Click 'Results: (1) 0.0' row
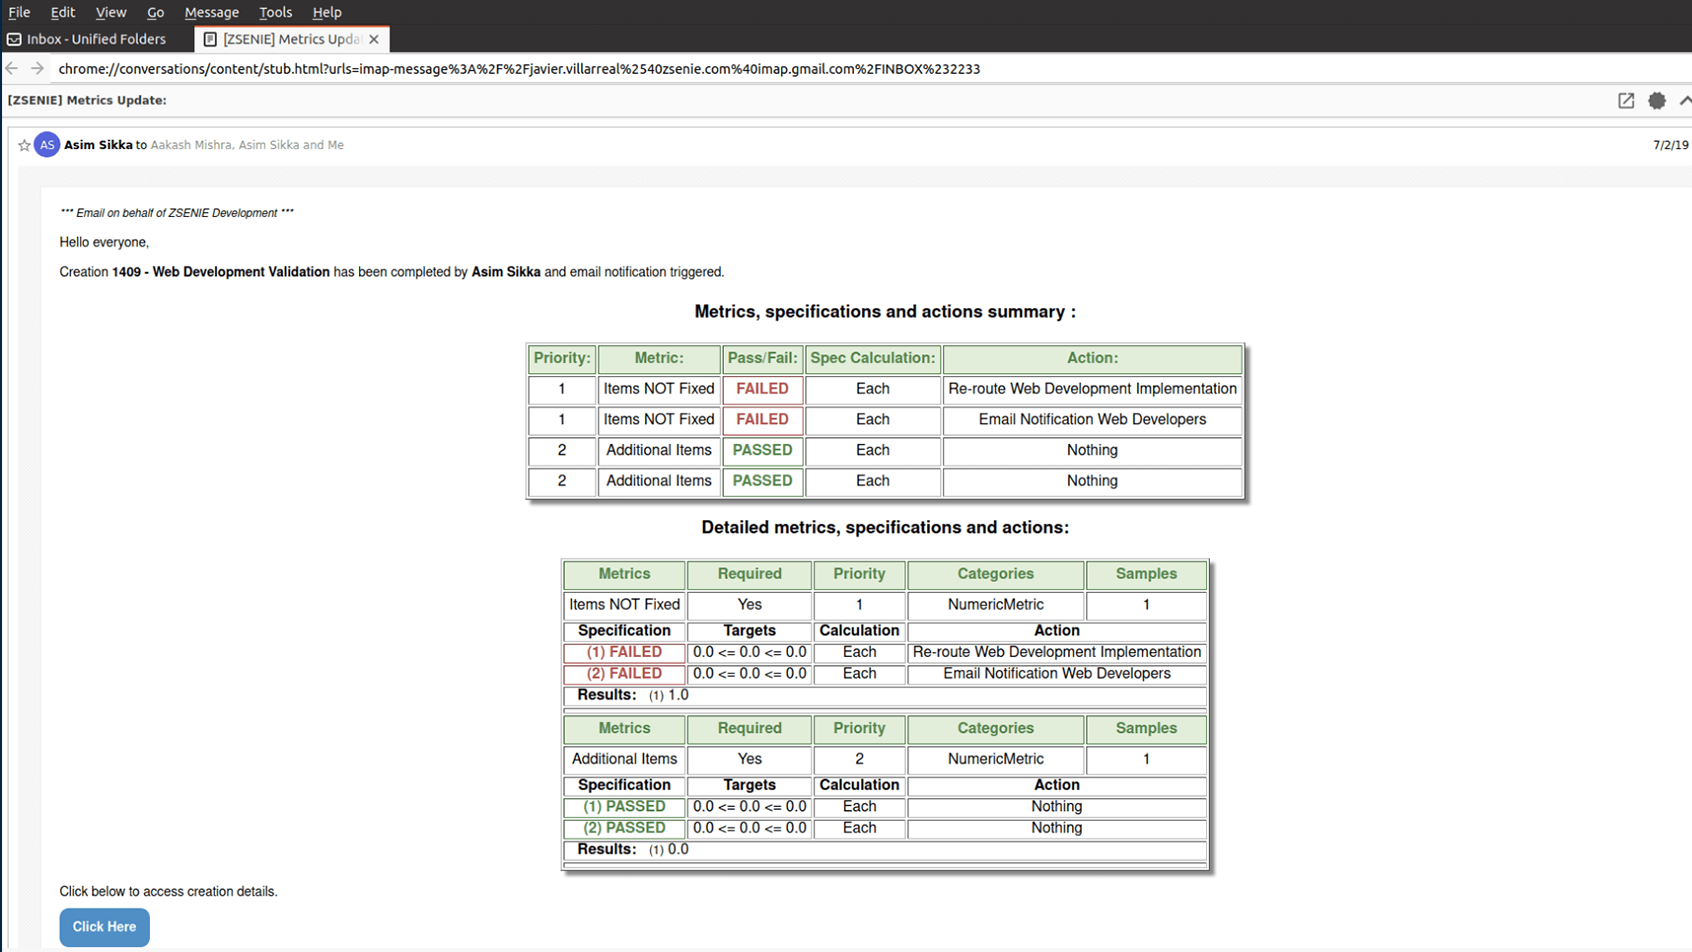 click(885, 850)
